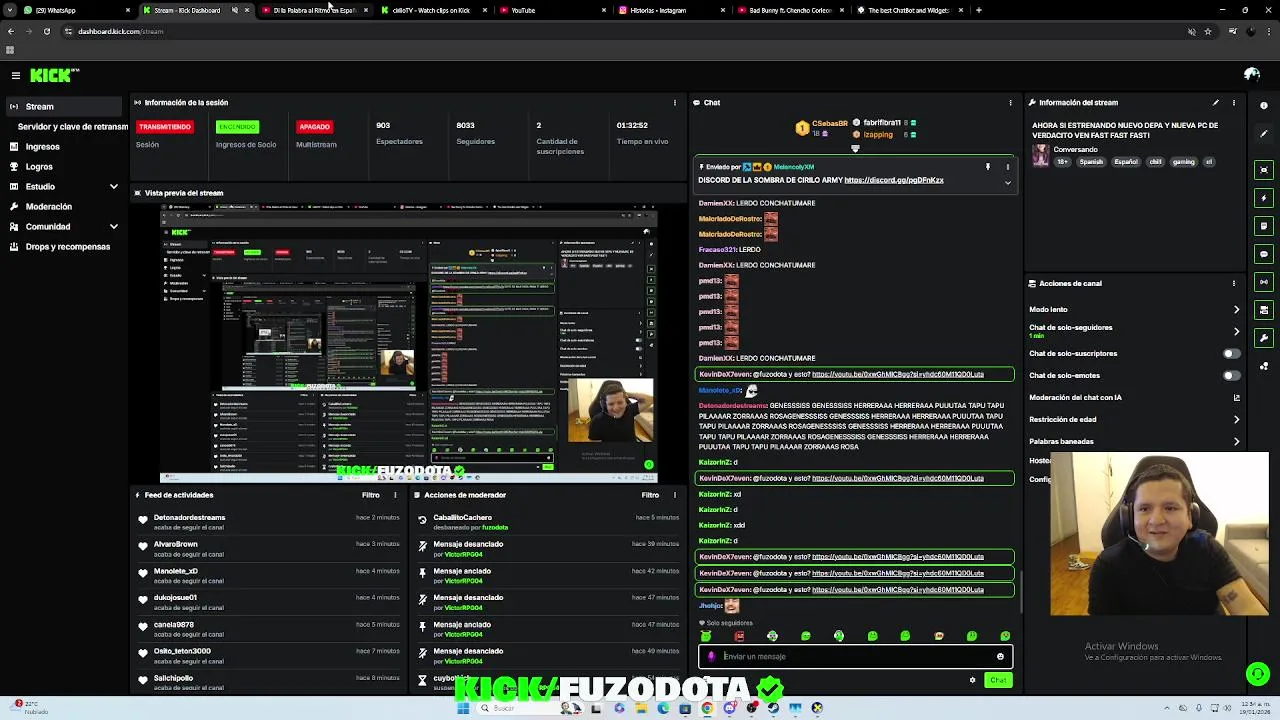
Task: Open the three-dot menu of the Chat panel
Action: pyautogui.click(x=1011, y=102)
